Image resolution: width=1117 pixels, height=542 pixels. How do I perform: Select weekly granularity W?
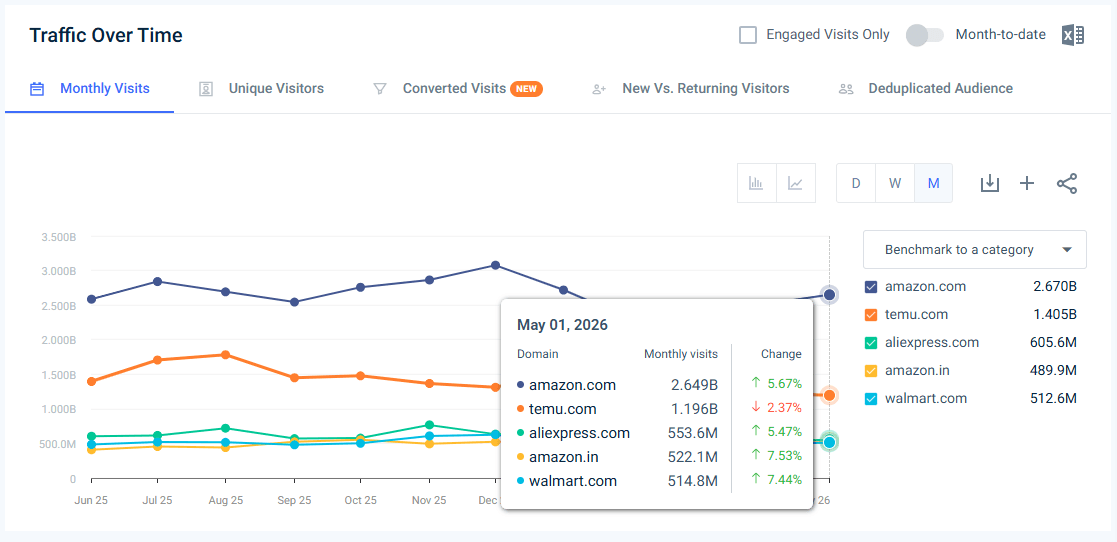[x=895, y=183]
